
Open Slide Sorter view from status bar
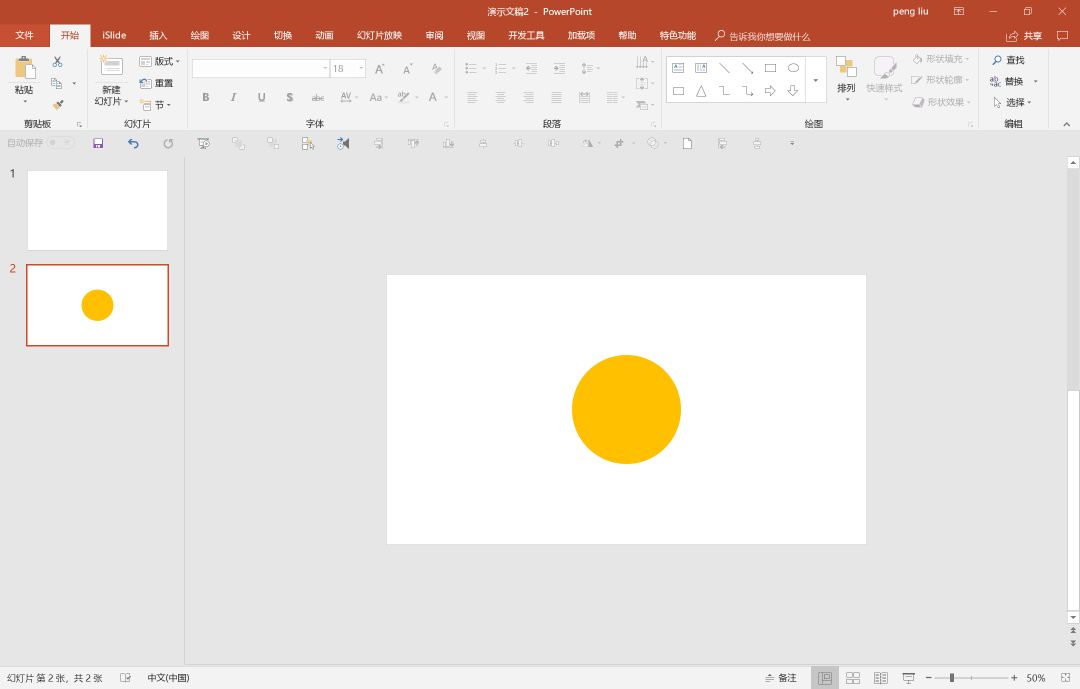point(853,678)
